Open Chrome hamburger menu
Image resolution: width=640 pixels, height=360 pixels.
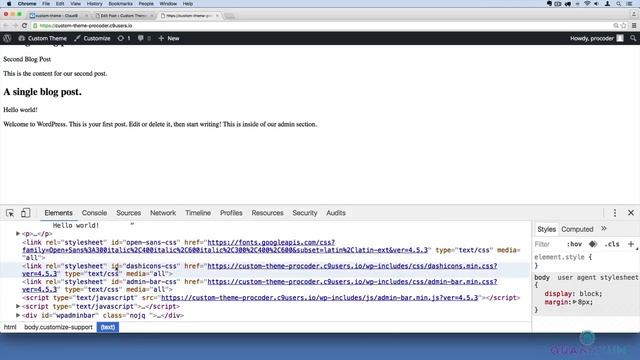(634, 26)
